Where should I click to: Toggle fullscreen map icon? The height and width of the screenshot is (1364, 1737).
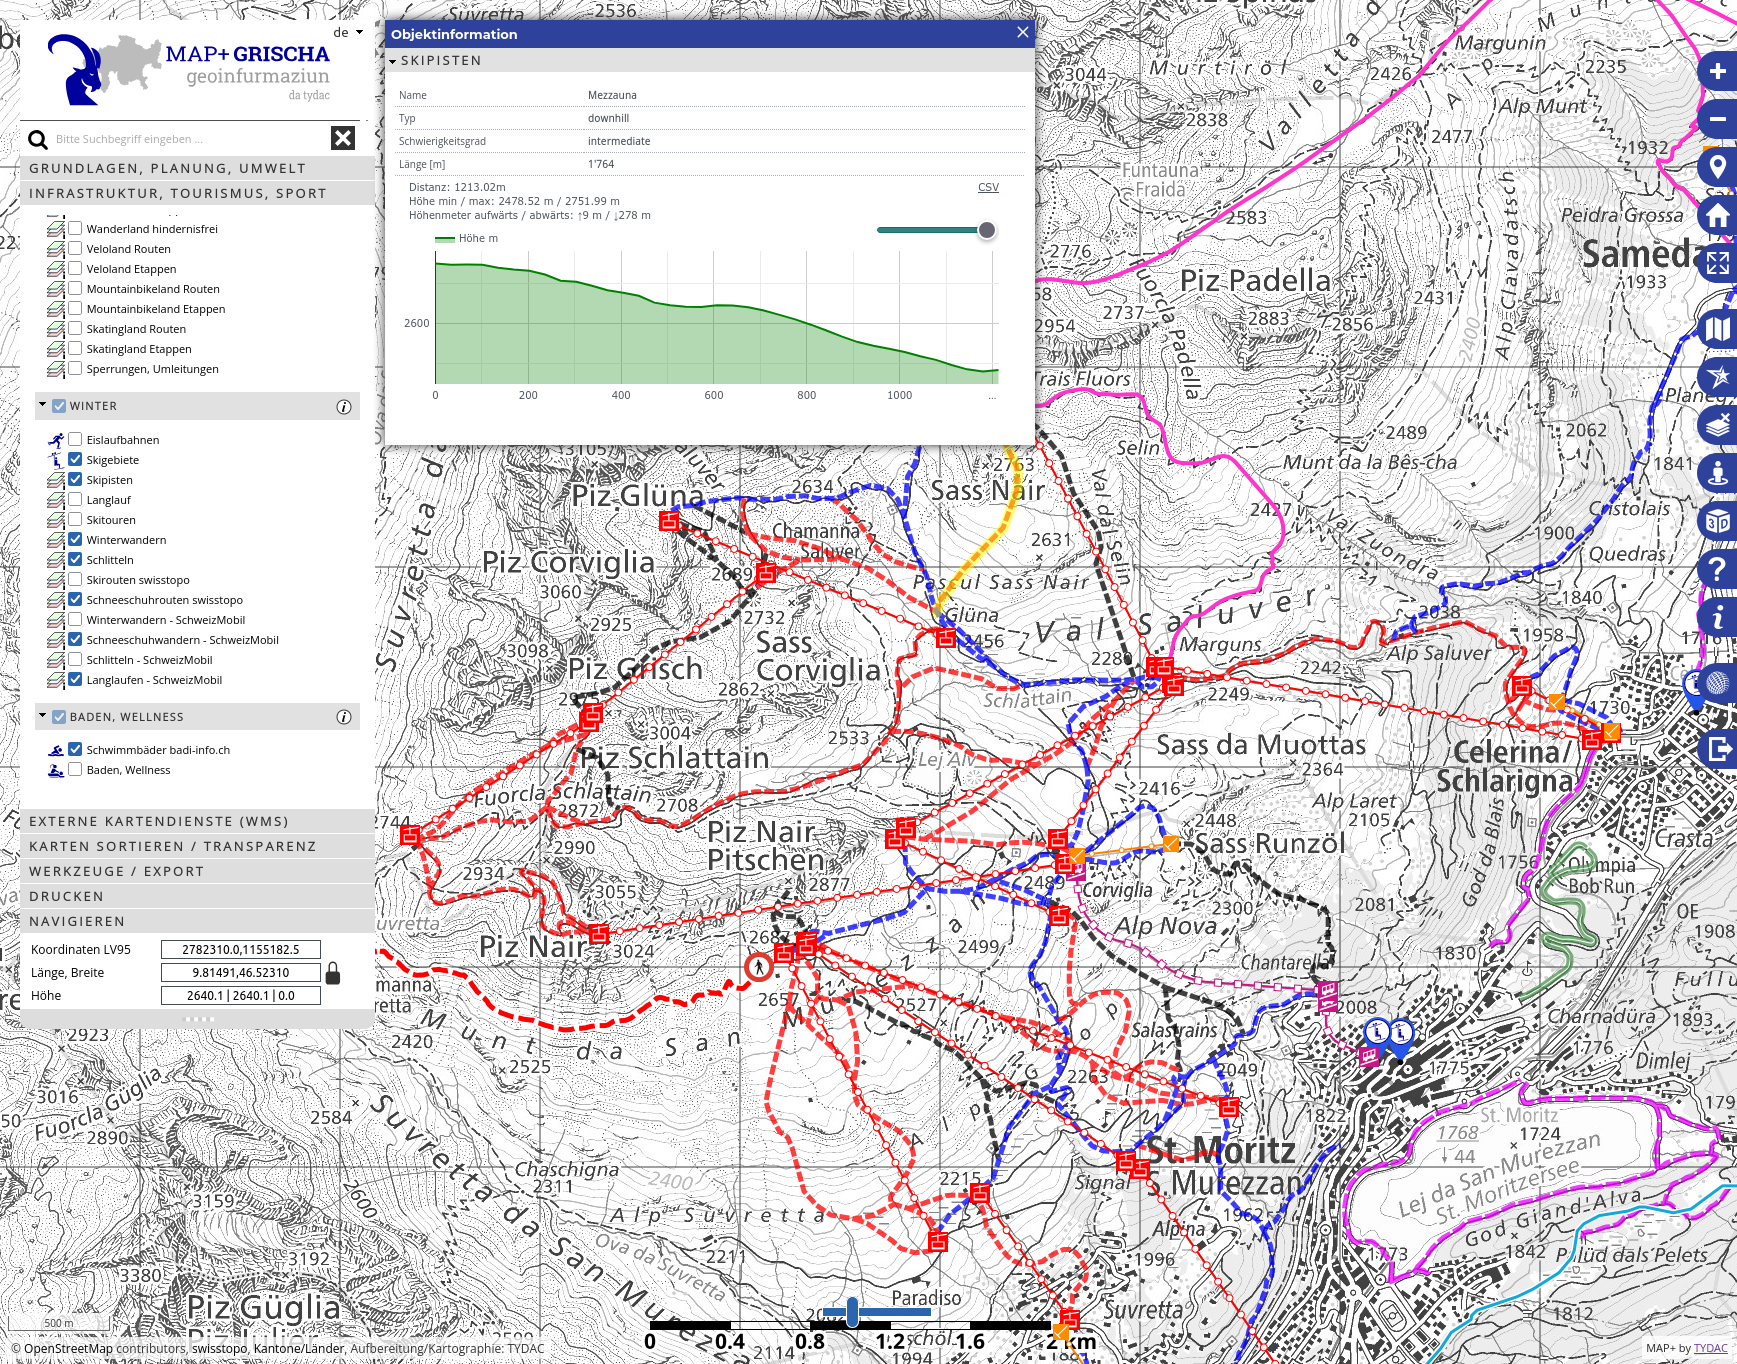click(x=1717, y=263)
